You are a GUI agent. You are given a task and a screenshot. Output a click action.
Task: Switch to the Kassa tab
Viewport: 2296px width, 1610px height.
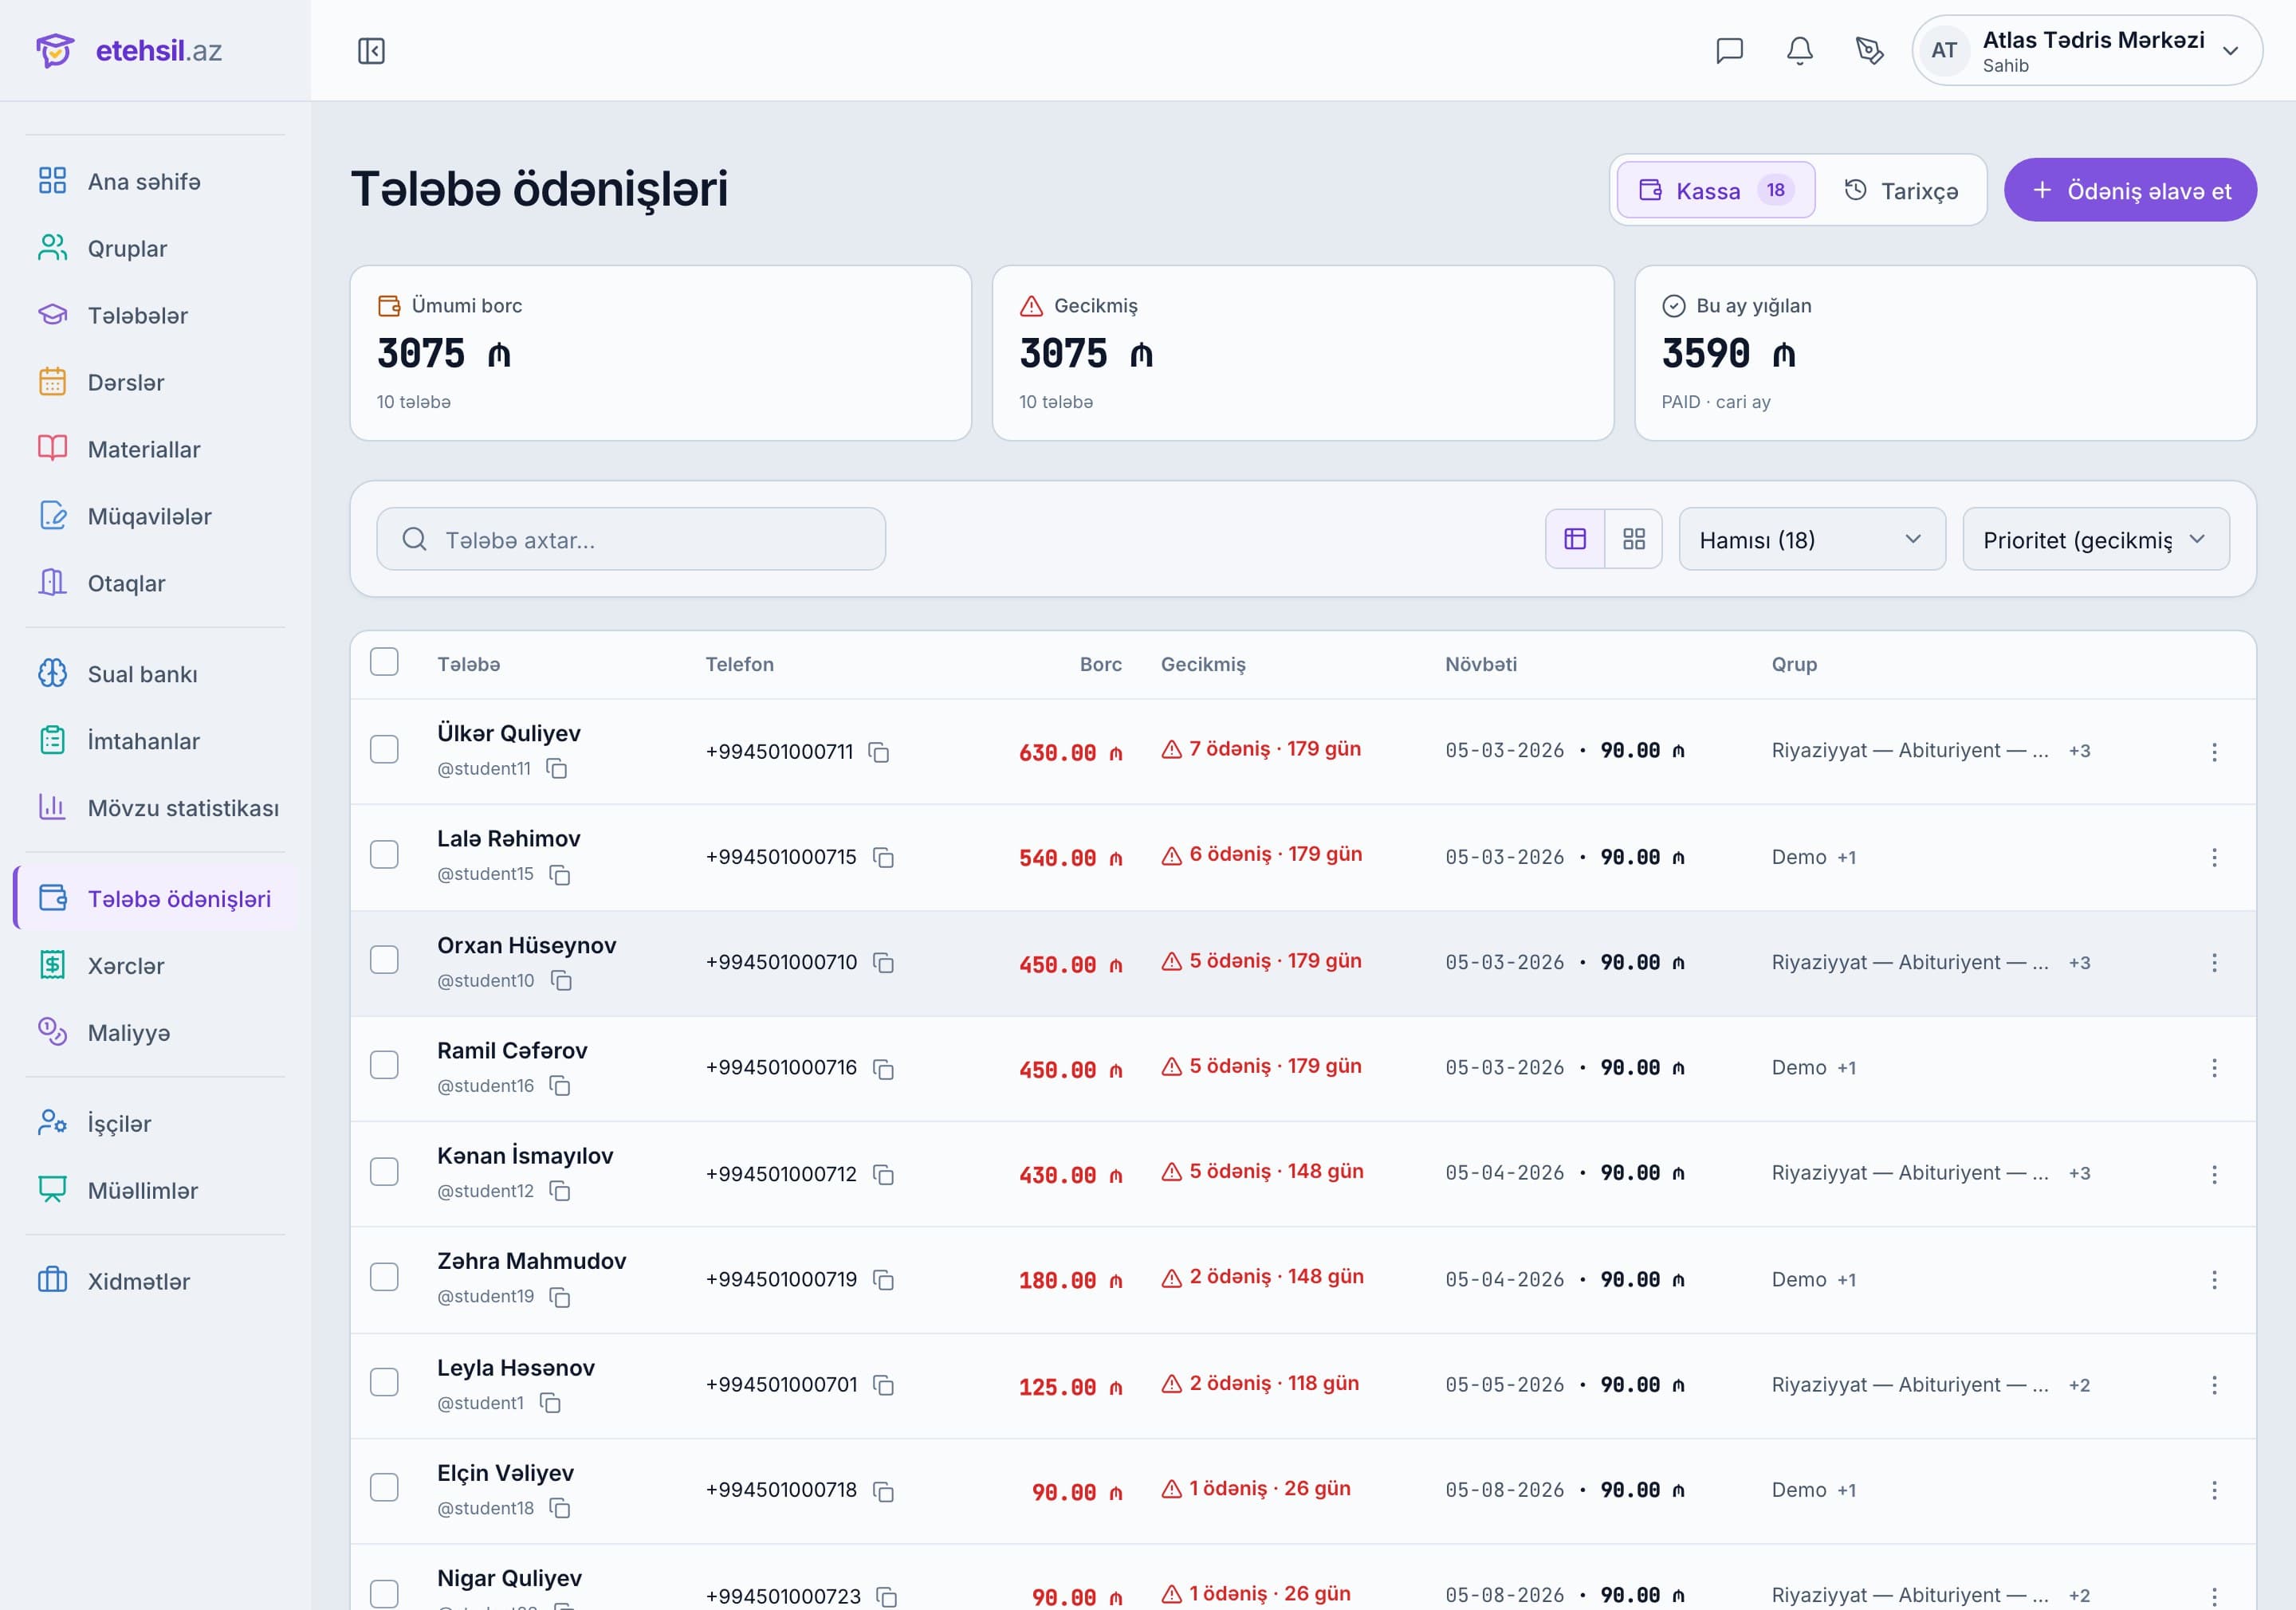click(x=1715, y=190)
